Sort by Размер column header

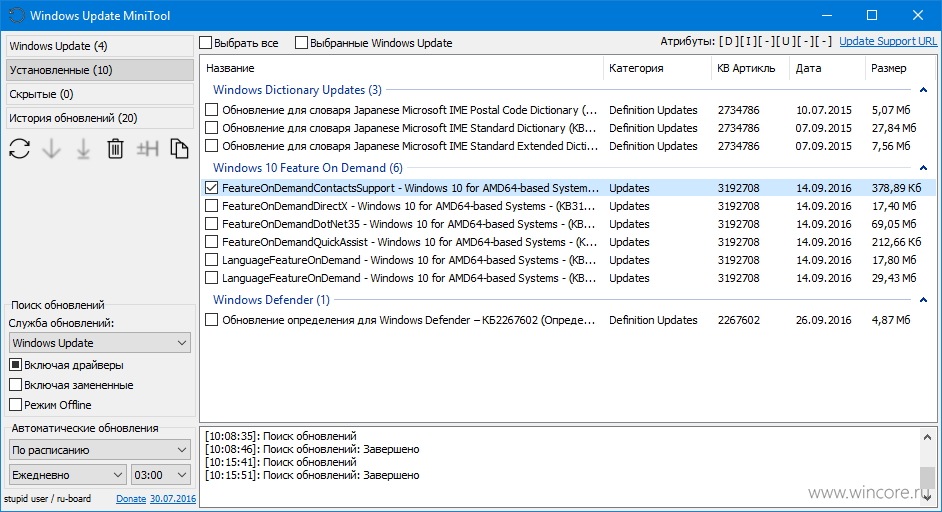901,69
